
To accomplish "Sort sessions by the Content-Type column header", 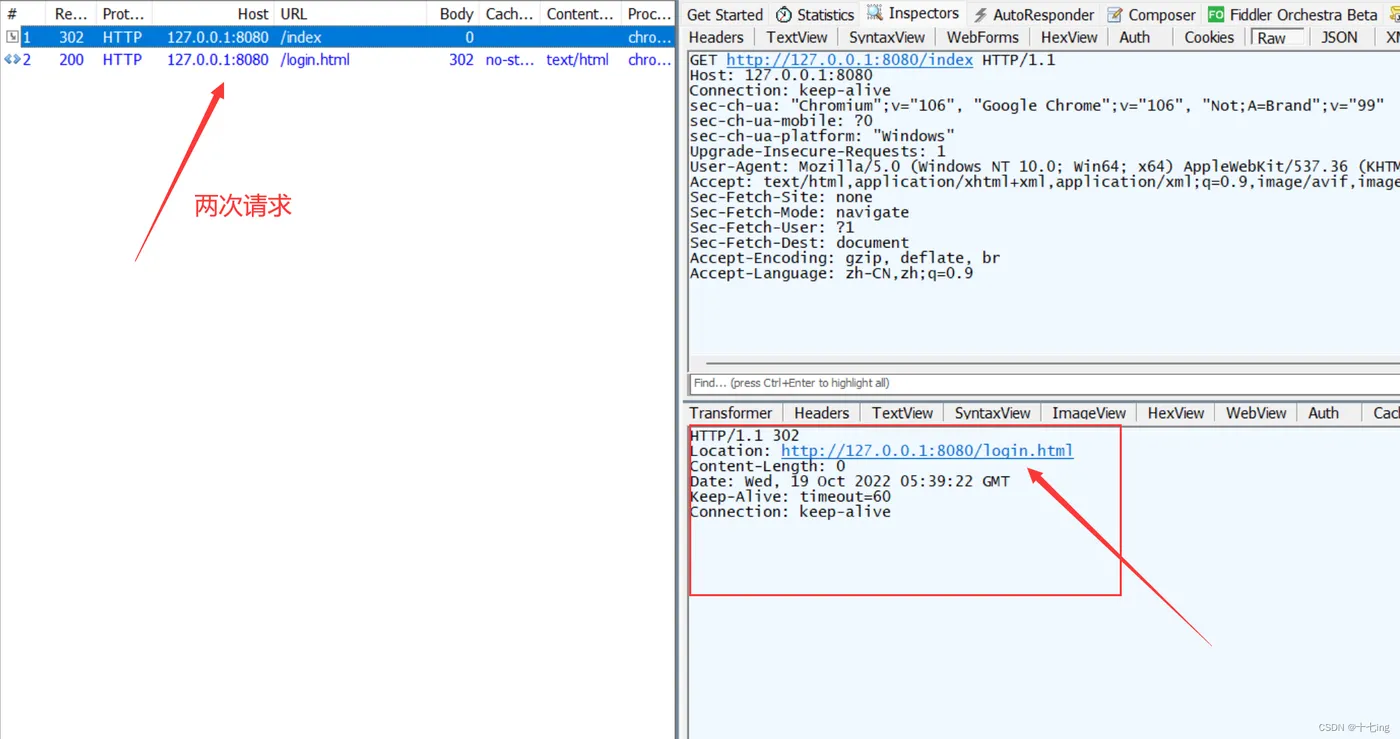I will click(x=580, y=14).
